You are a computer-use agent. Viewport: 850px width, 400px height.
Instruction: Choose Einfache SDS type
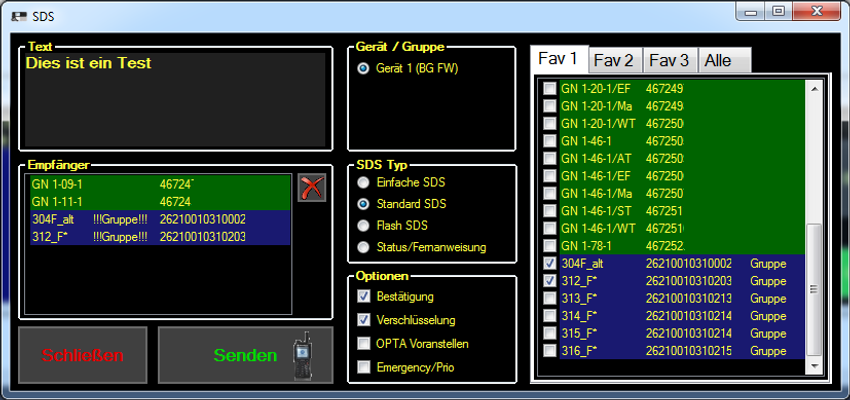(364, 183)
